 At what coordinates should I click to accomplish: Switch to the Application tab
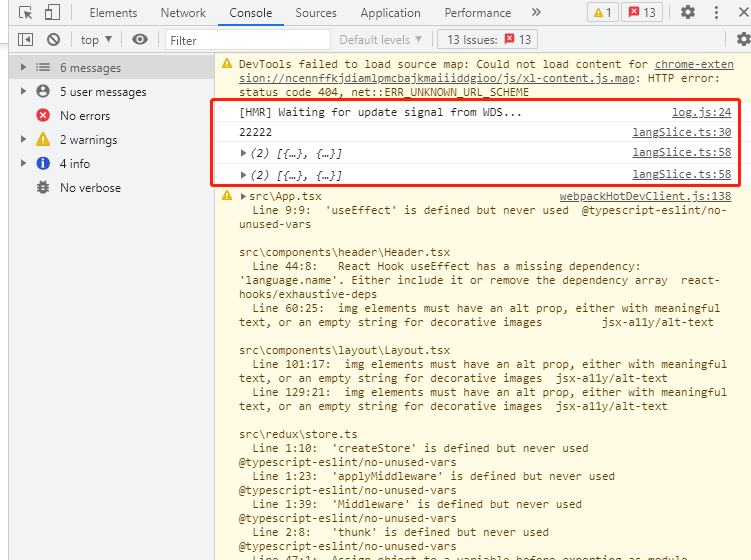pos(390,13)
